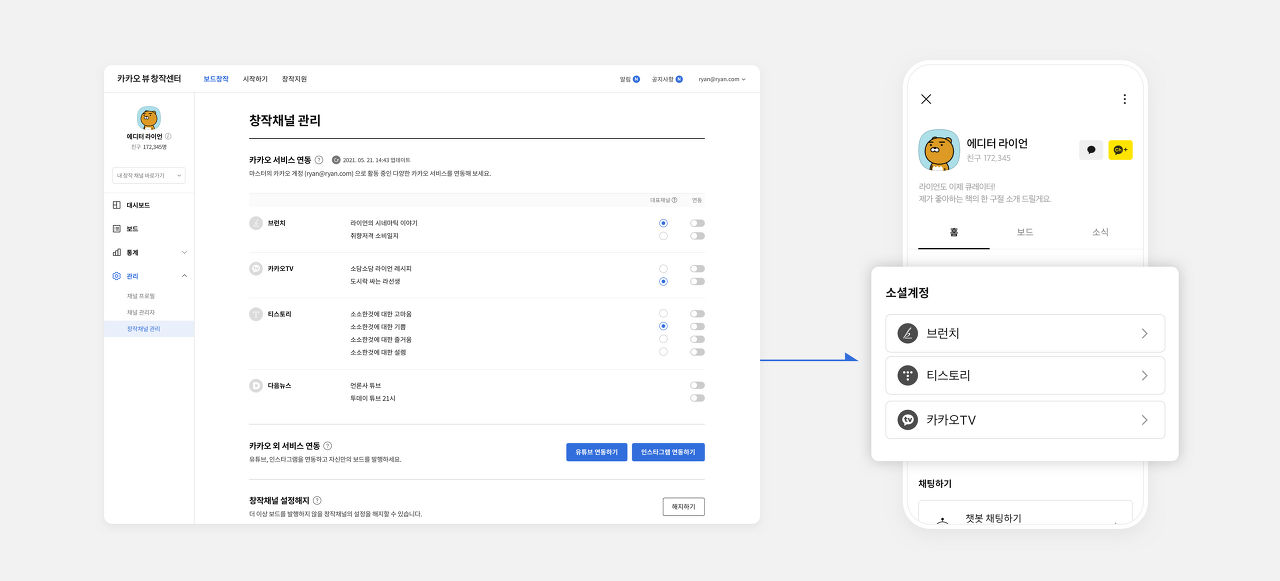
Task: Select 취향저격 소비일지 as representative channel
Action: tap(663, 236)
